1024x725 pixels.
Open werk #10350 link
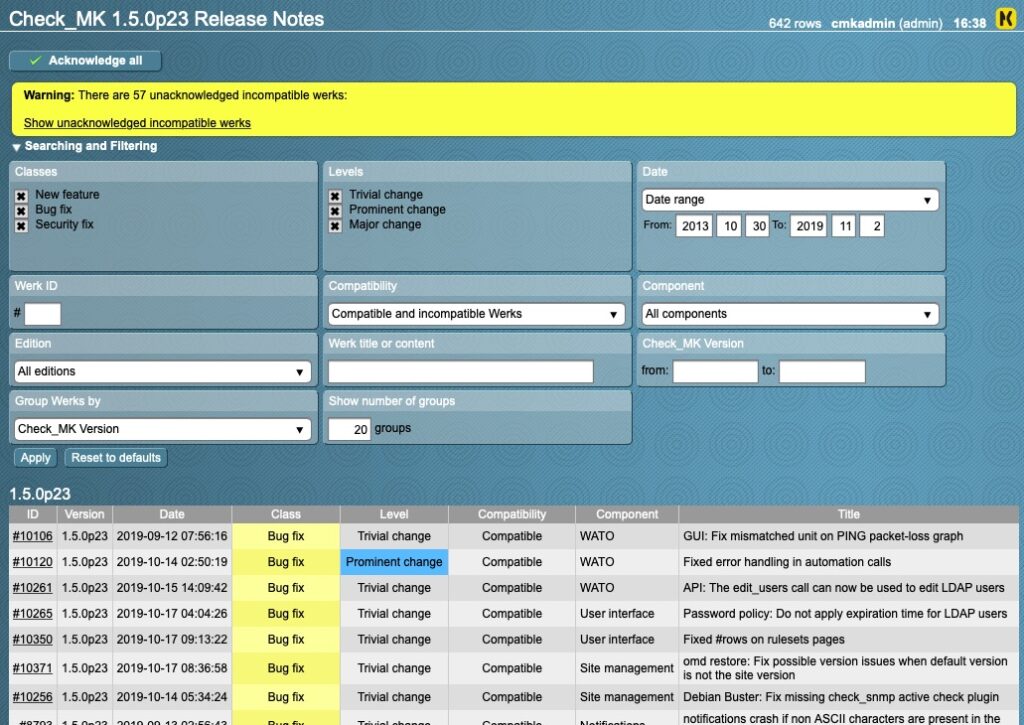(33, 639)
